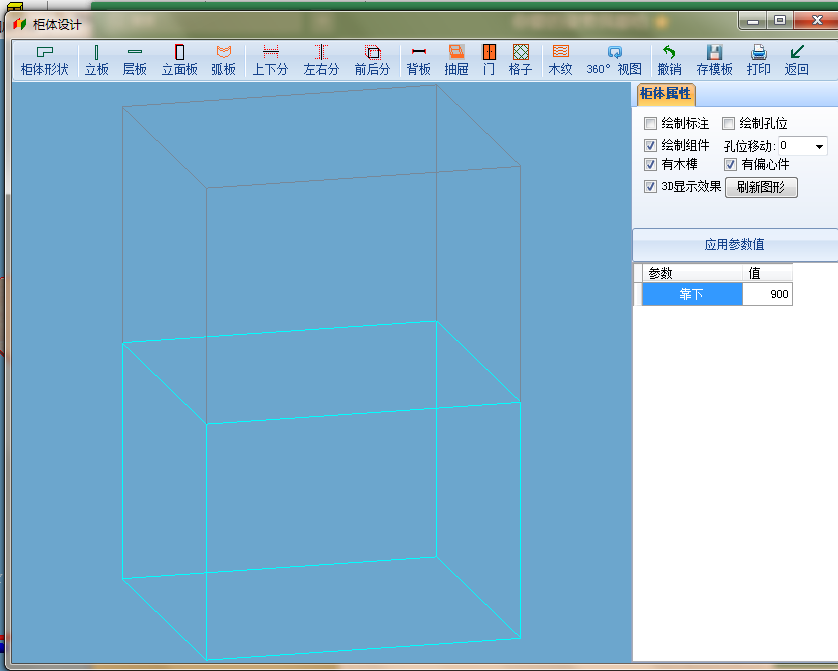Choose the 弧板 curved board tool
This screenshot has height=671, width=838.
coord(223,60)
